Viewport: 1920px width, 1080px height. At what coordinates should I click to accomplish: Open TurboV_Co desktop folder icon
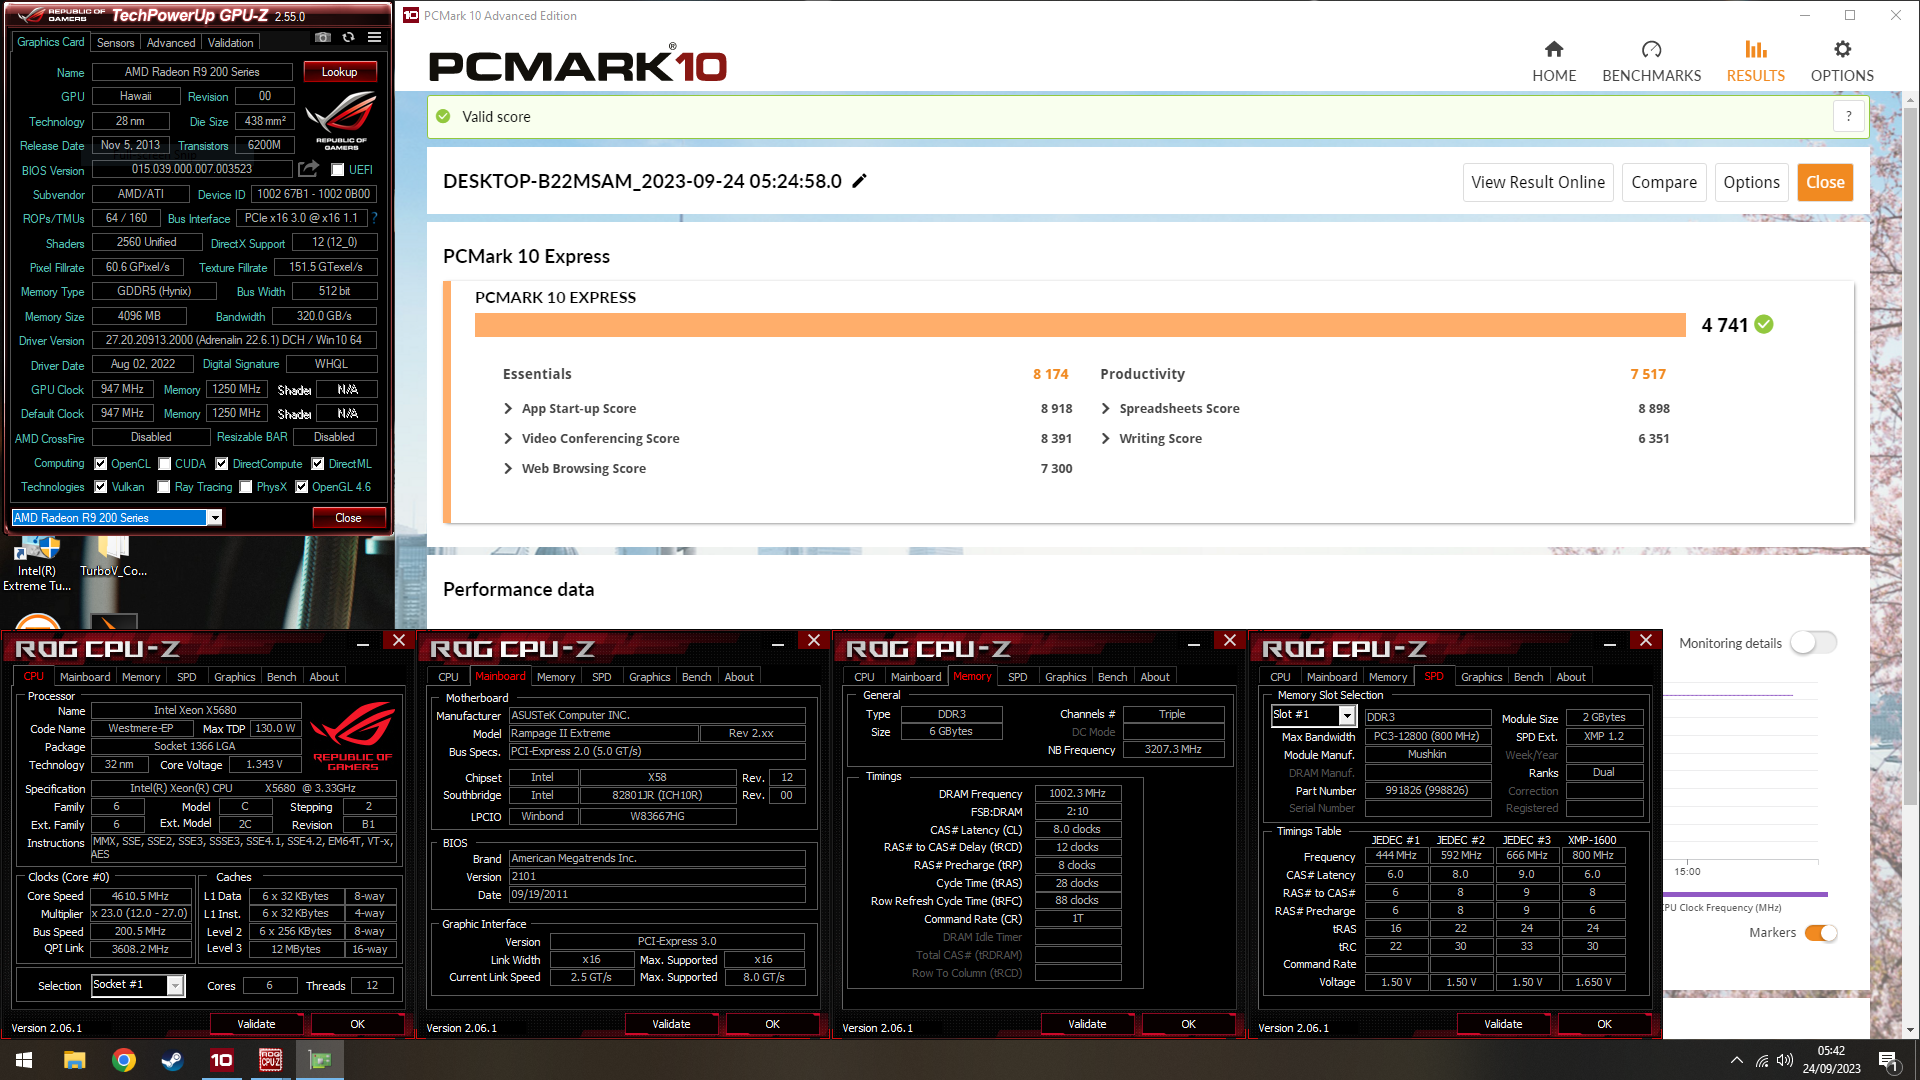[x=113, y=557]
